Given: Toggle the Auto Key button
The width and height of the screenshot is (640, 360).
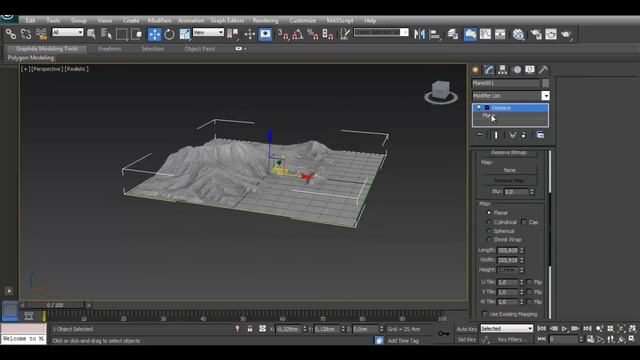Looking at the screenshot, I should (467, 329).
